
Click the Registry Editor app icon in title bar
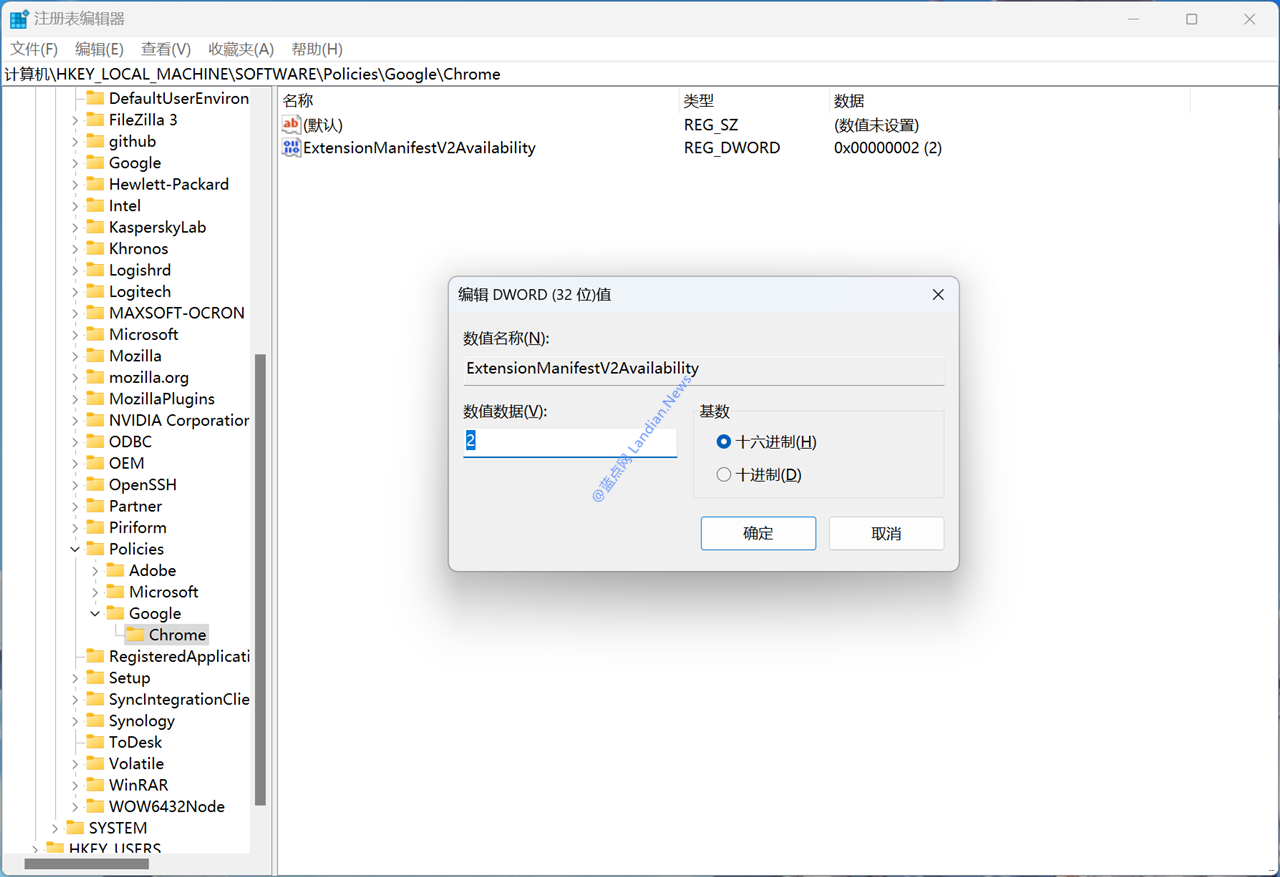(19, 19)
